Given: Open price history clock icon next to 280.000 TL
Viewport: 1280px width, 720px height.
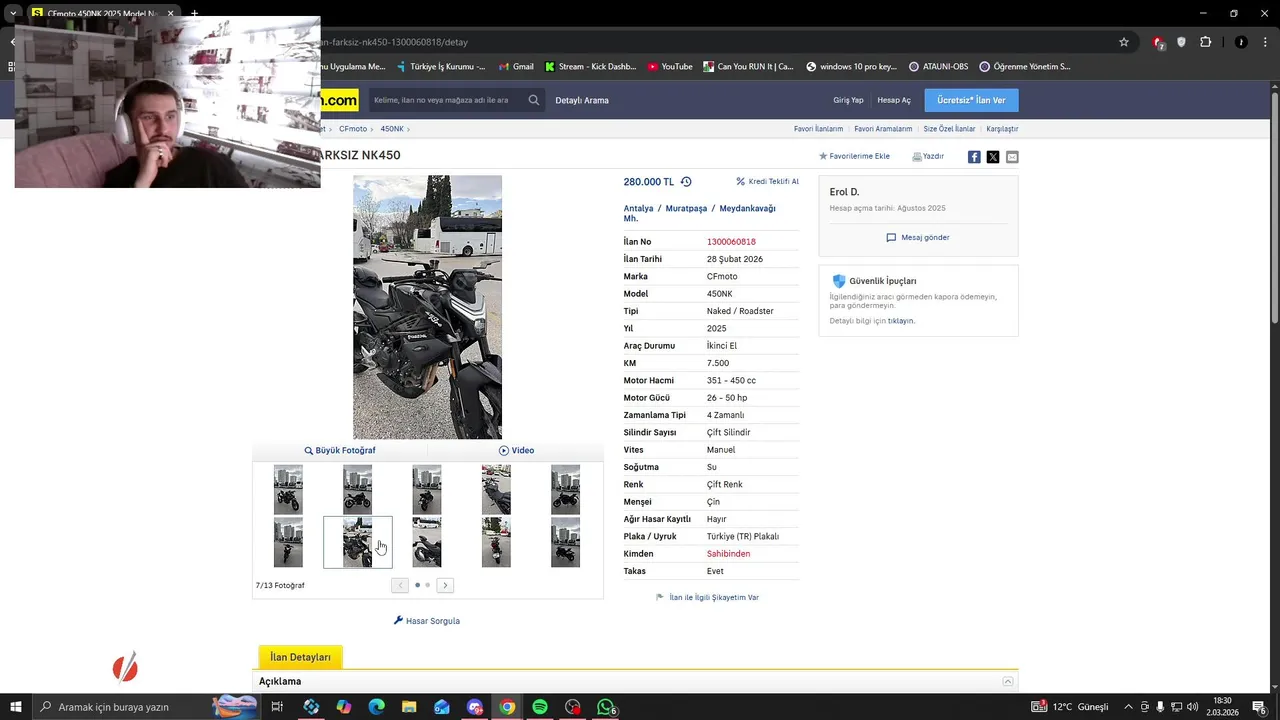Looking at the screenshot, I should [x=686, y=182].
